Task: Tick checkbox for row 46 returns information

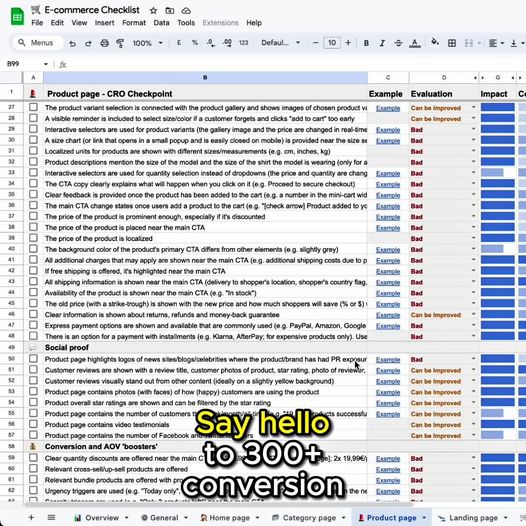Action: pyautogui.click(x=33, y=314)
